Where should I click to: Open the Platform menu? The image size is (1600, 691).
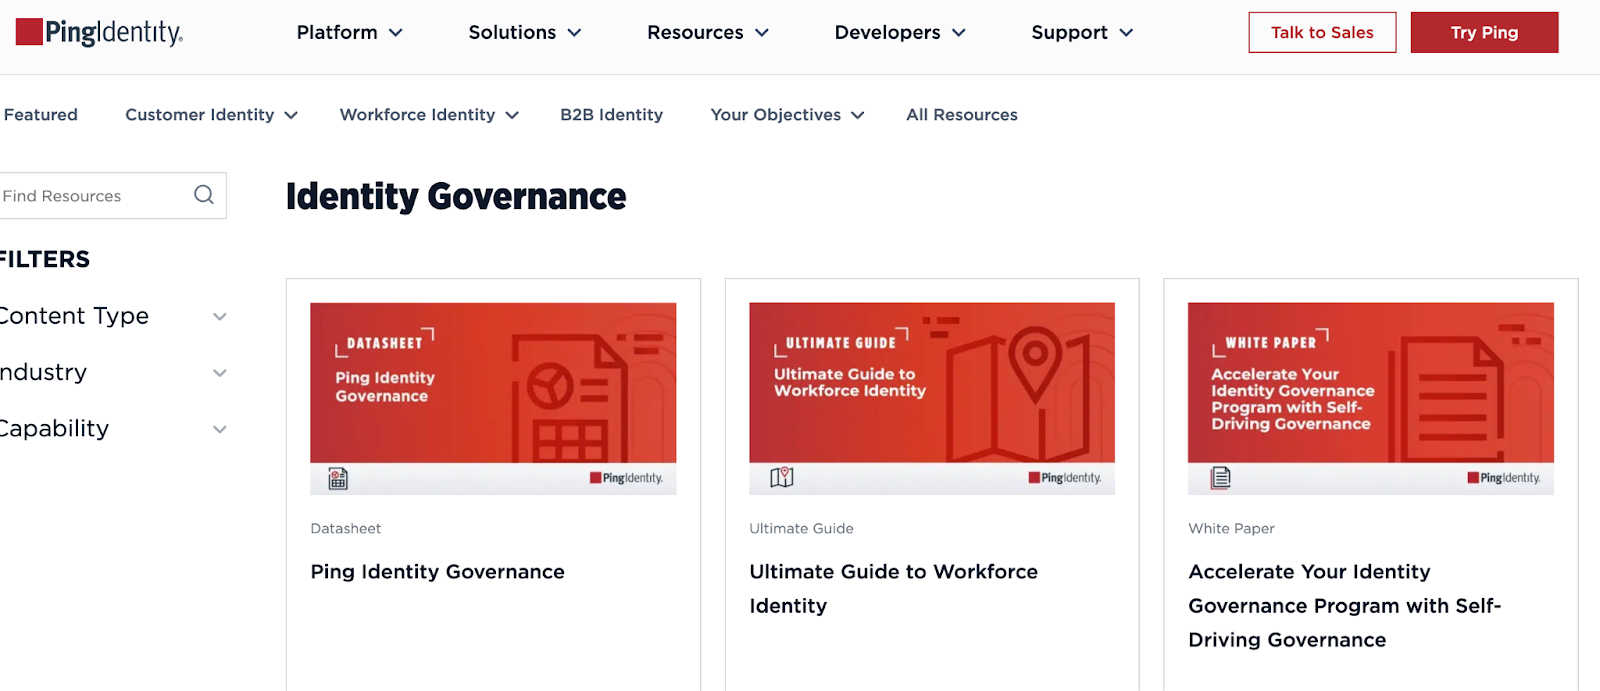pyautogui.click(x=349, y=33)
